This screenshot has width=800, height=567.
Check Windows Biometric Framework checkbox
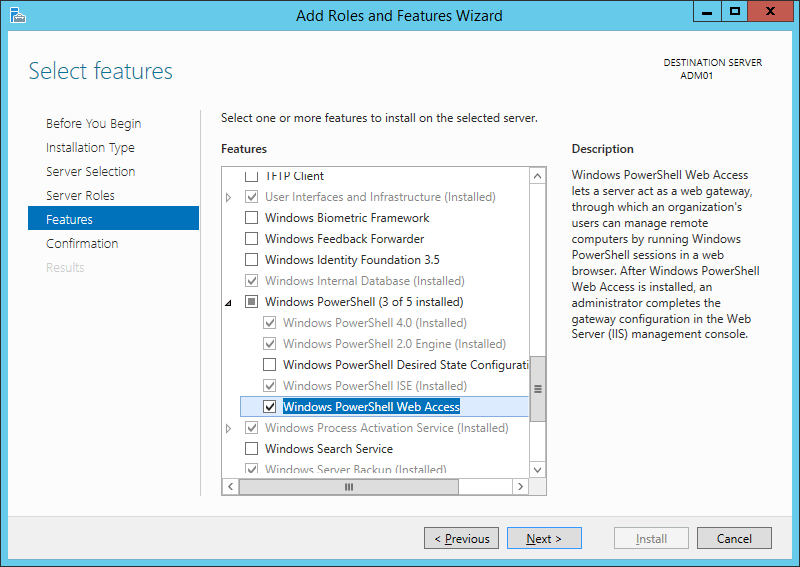point(252,218)
